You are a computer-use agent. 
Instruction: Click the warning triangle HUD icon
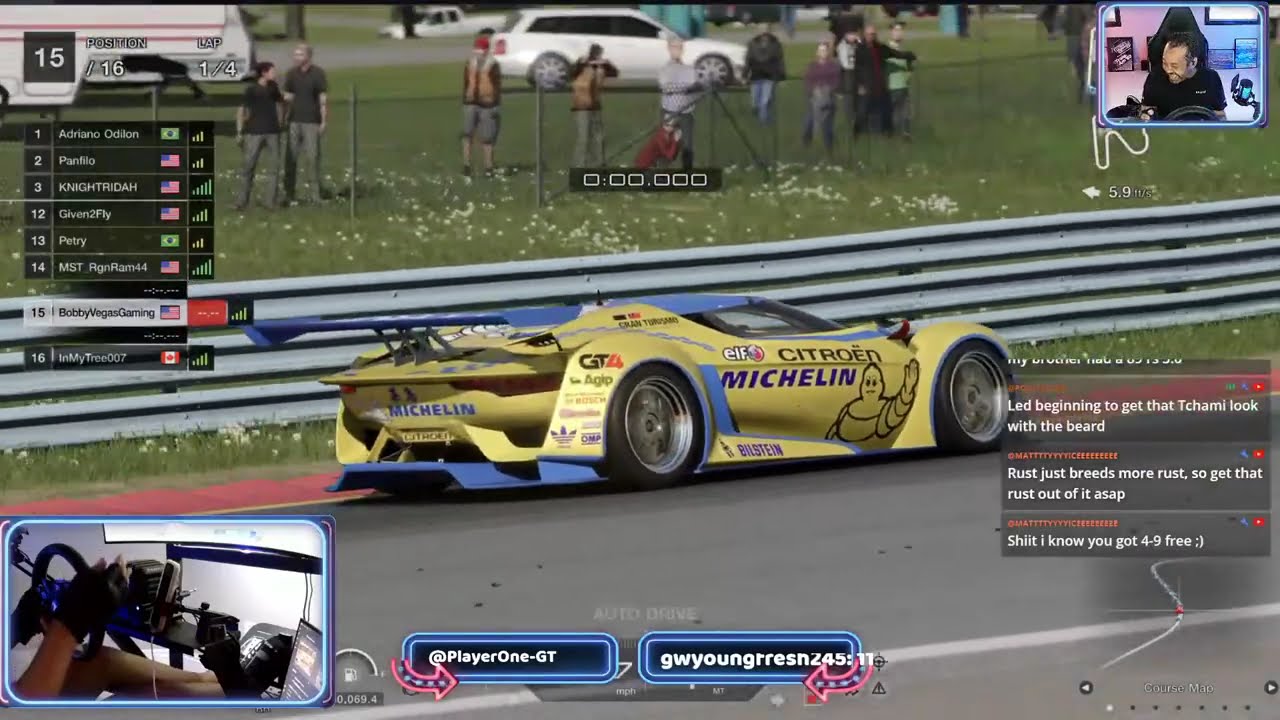tap(878, 688)
